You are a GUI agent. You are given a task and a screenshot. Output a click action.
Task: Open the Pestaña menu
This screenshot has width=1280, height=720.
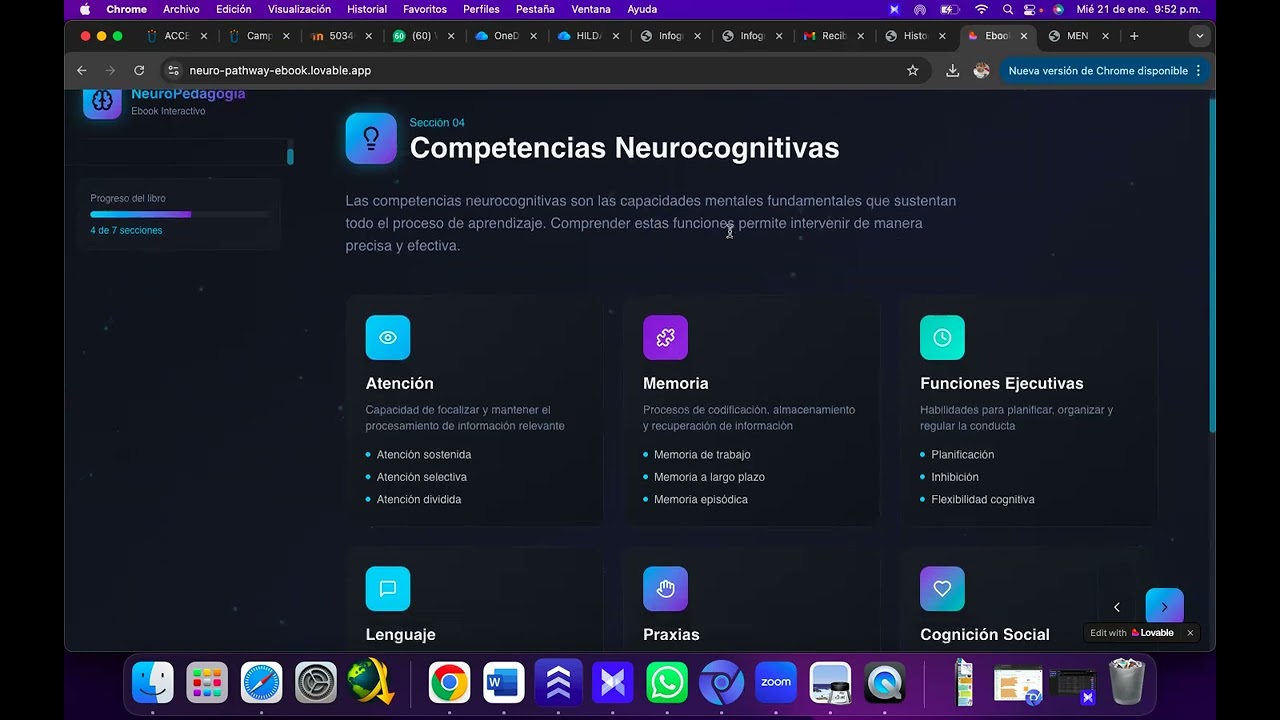[535, 9]
